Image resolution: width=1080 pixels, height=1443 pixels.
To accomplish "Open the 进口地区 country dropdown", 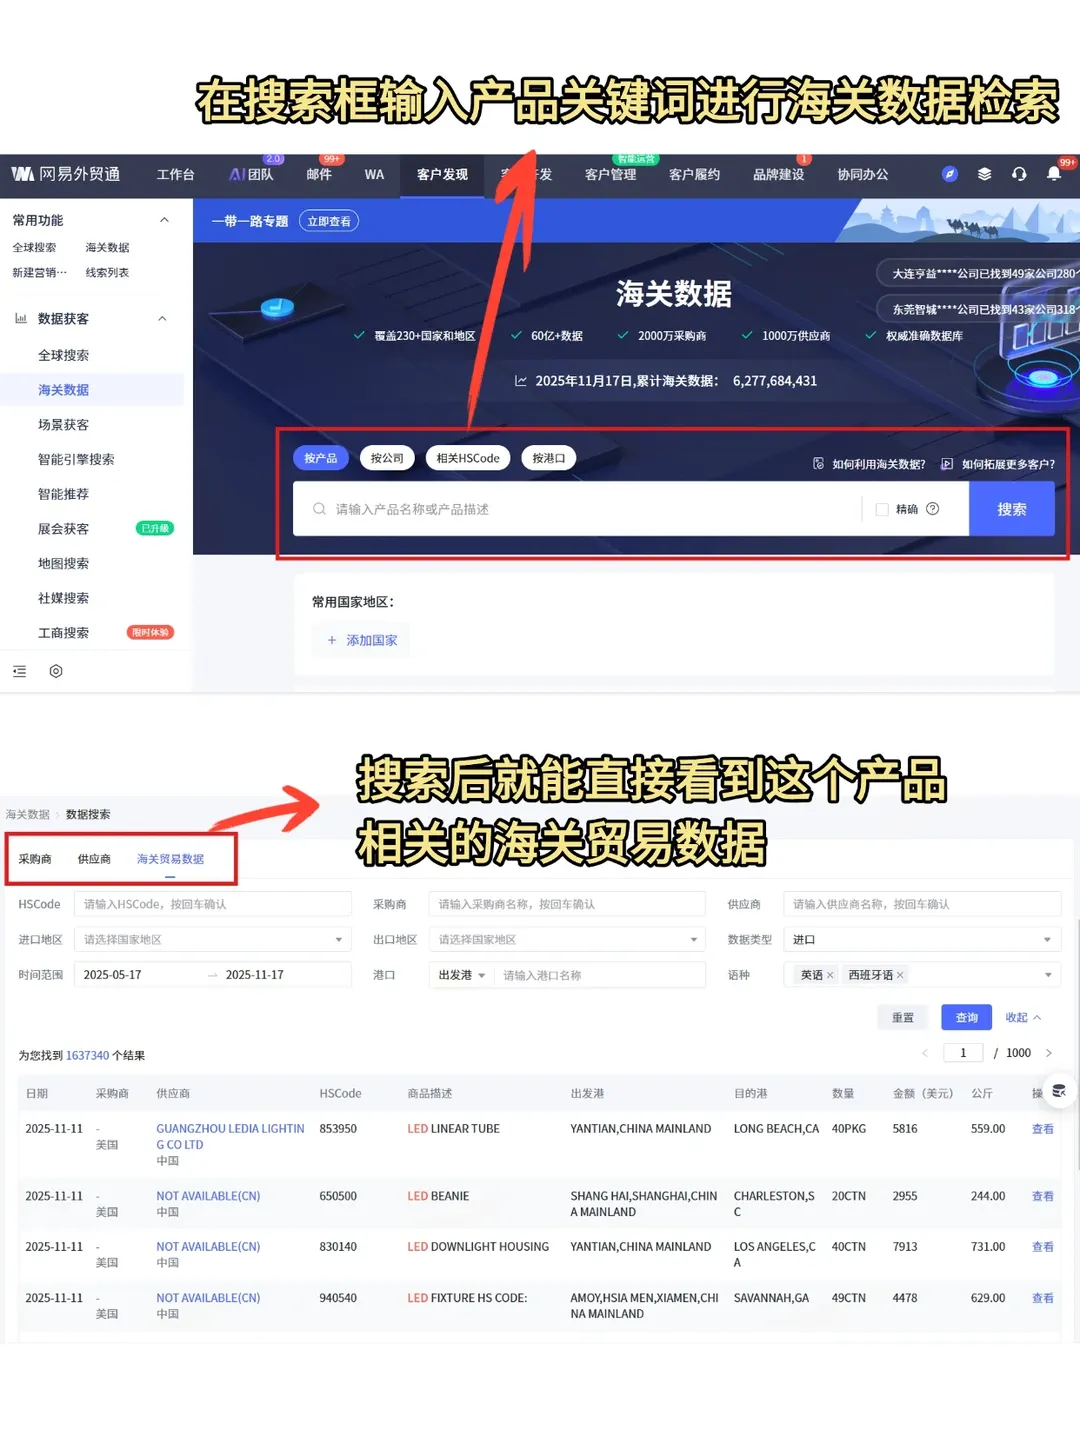I will pyautogui.click(x=212, y=939).
